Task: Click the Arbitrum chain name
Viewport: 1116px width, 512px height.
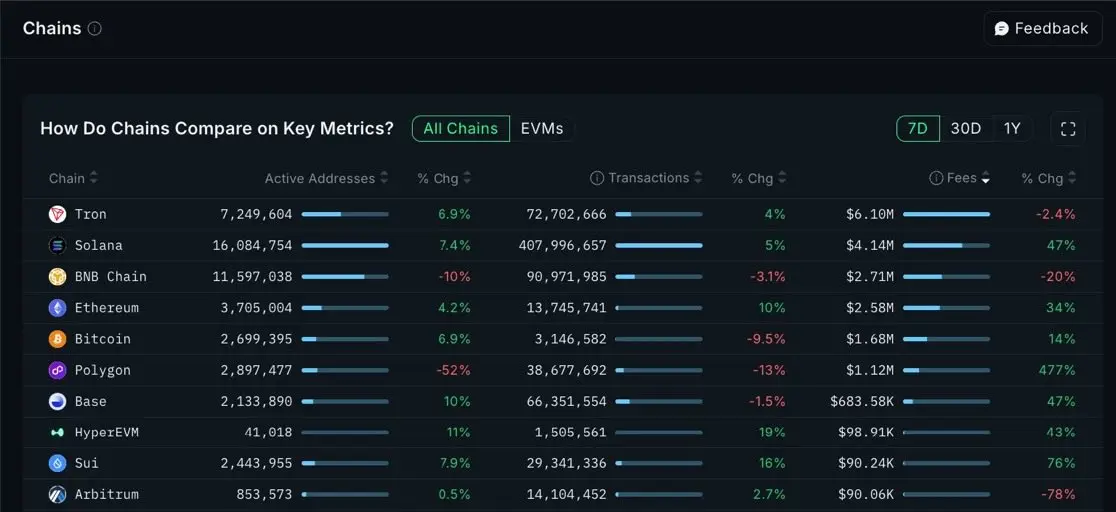Action: (x=107, y=494)
